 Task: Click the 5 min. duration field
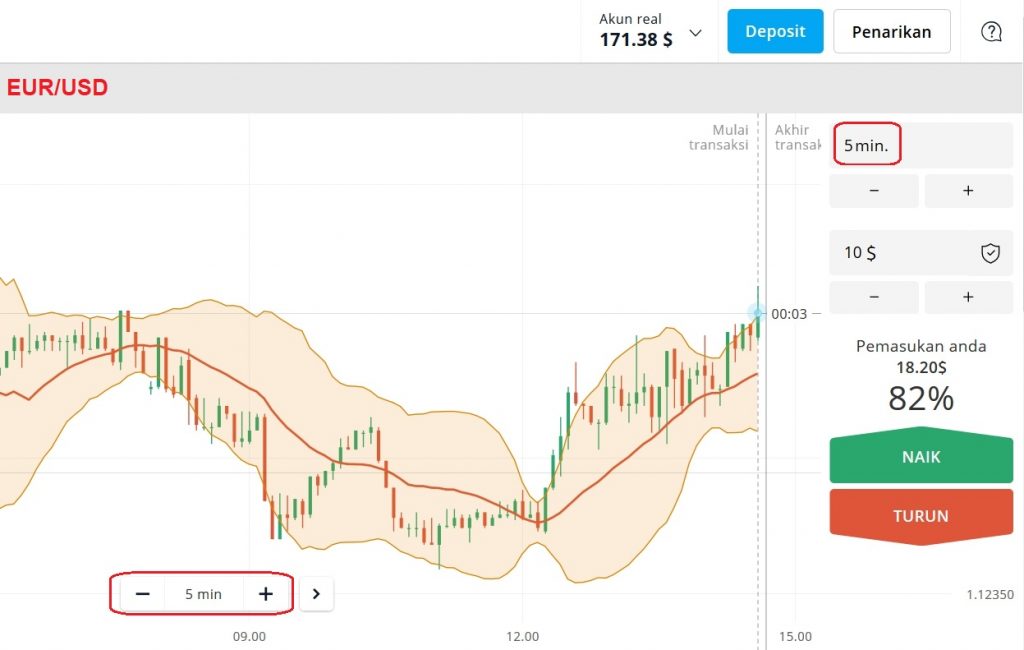pyautogui.click(x=866, y=144)
